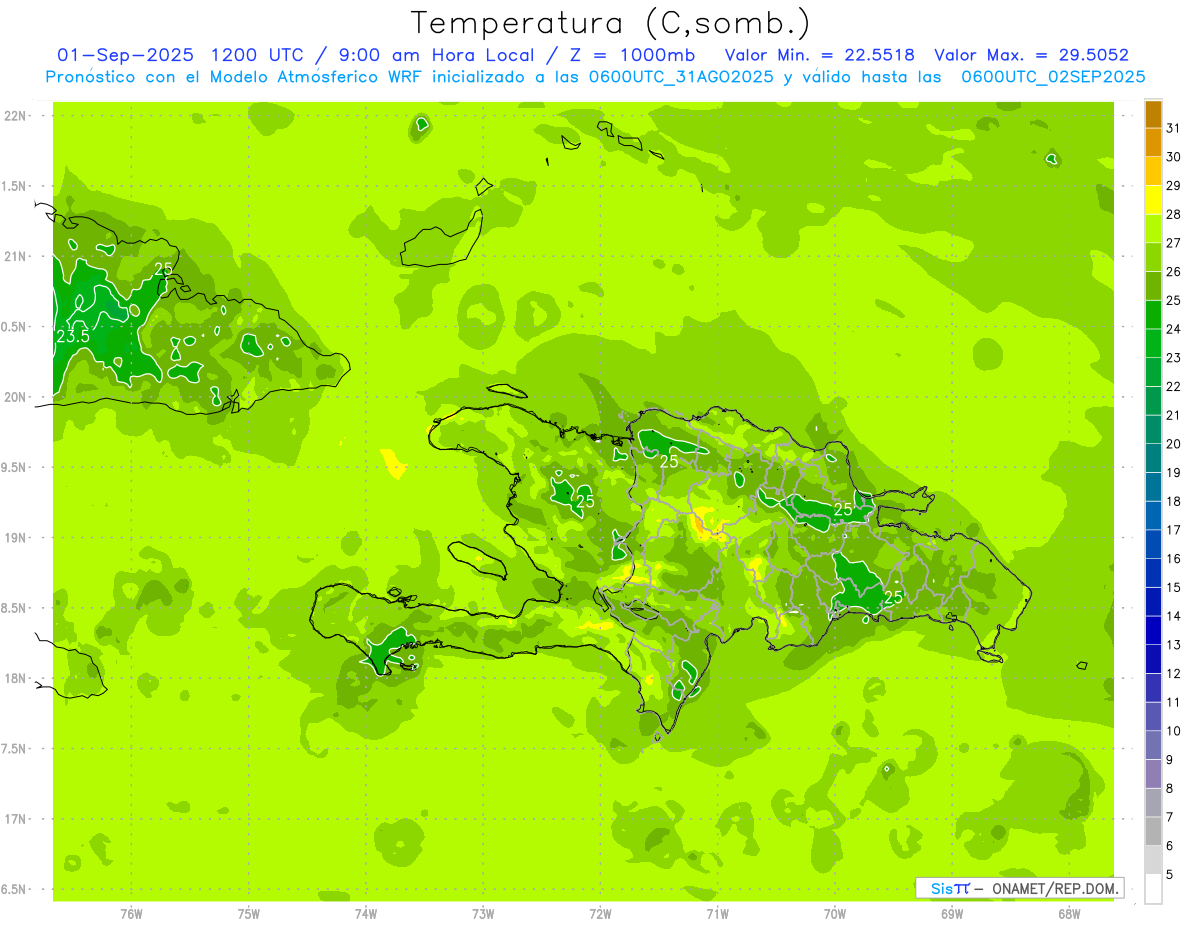
Task: Click colorbar swatch between 21 and 22
Action: pos(1153,401)
